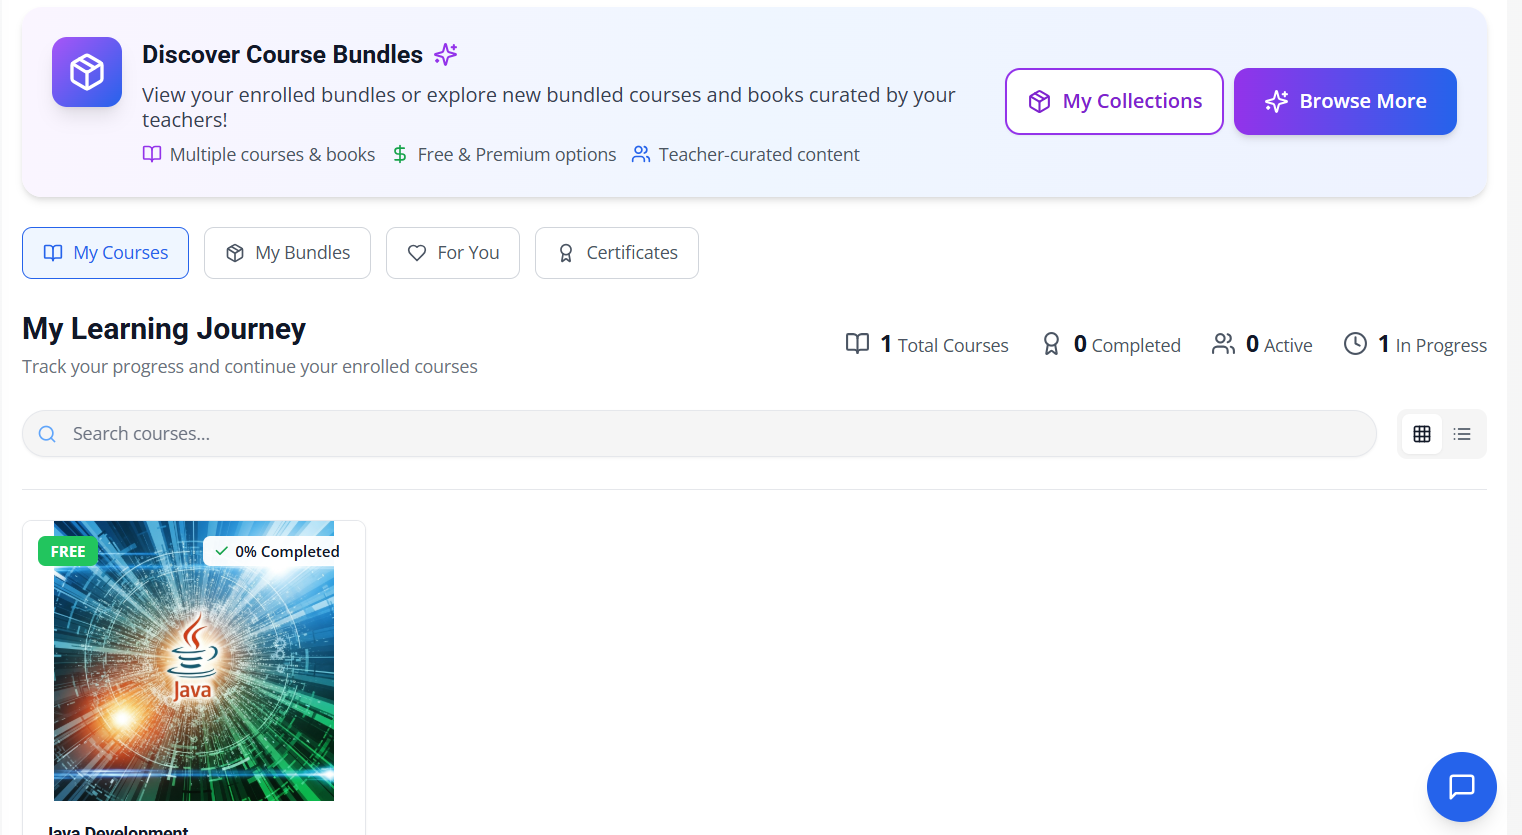Click the My Collections button
Screen dimensions: 1522x835
[1113, 101]
